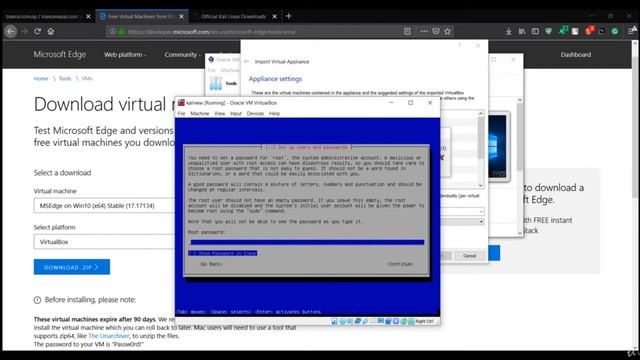Bookmark this page with the star
Image resolution: width=640 pixels, height=360 pixels.
448,31
